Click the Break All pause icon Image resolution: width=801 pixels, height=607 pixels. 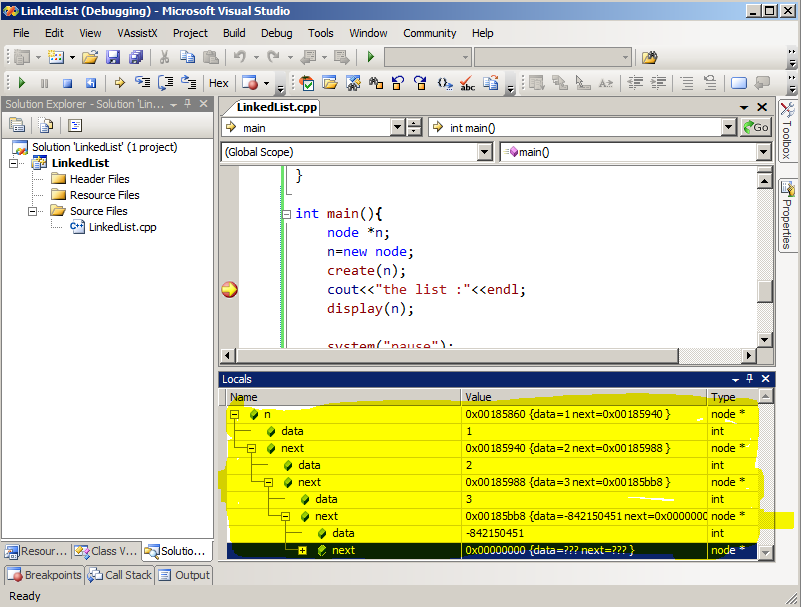click(x=44, y=83)
